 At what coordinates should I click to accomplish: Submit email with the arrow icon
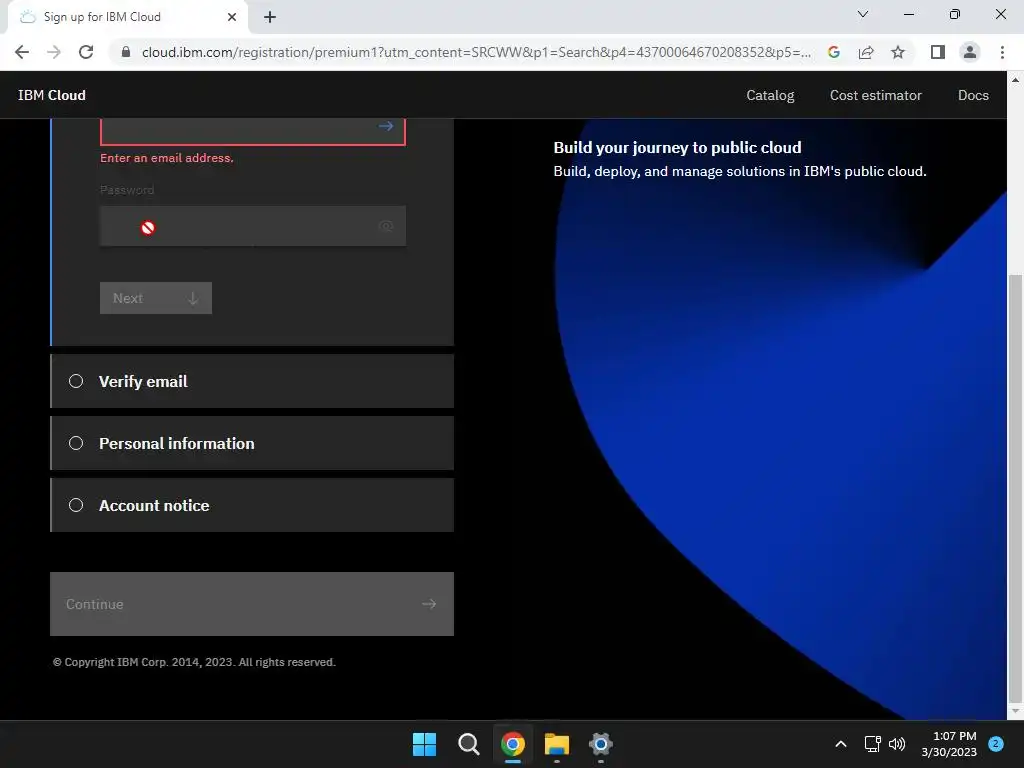pos(386,126)
